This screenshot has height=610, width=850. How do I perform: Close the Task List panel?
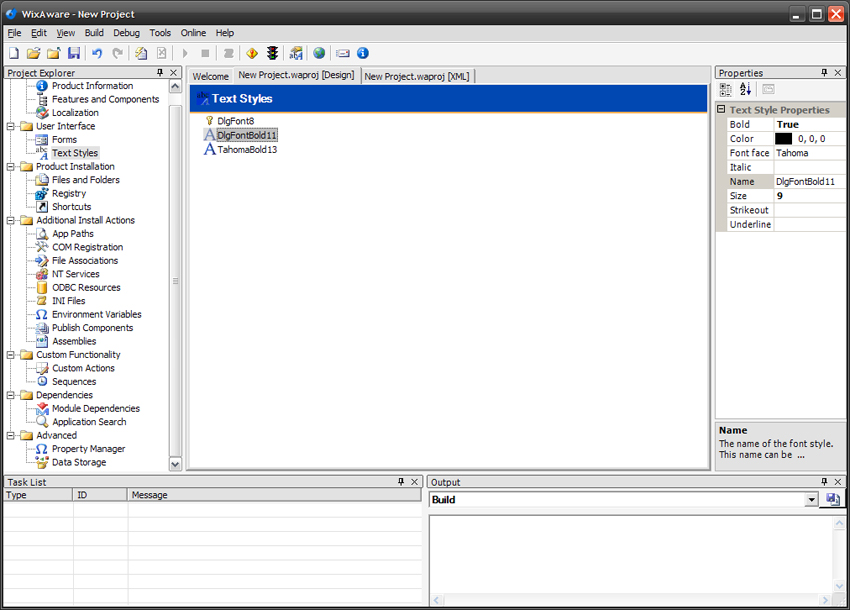tap(415, 482)
